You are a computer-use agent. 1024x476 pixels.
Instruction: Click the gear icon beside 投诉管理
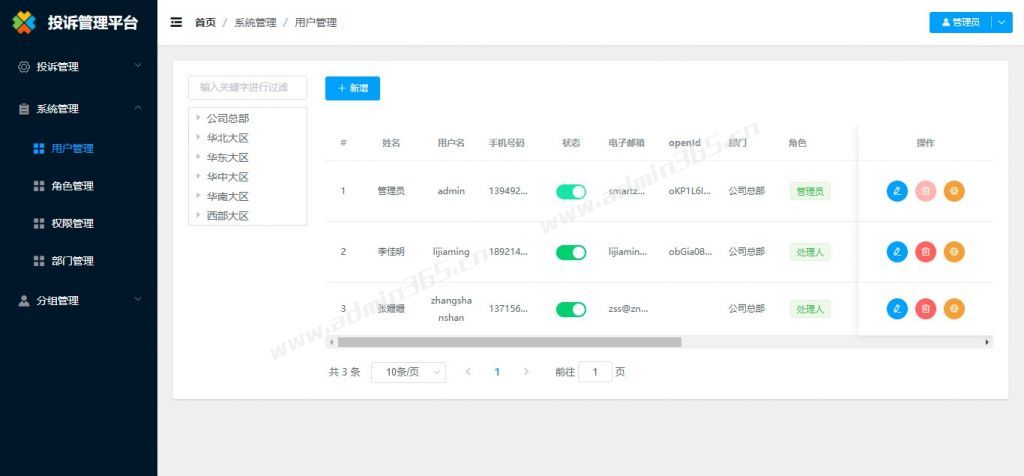tap(24, 67)
